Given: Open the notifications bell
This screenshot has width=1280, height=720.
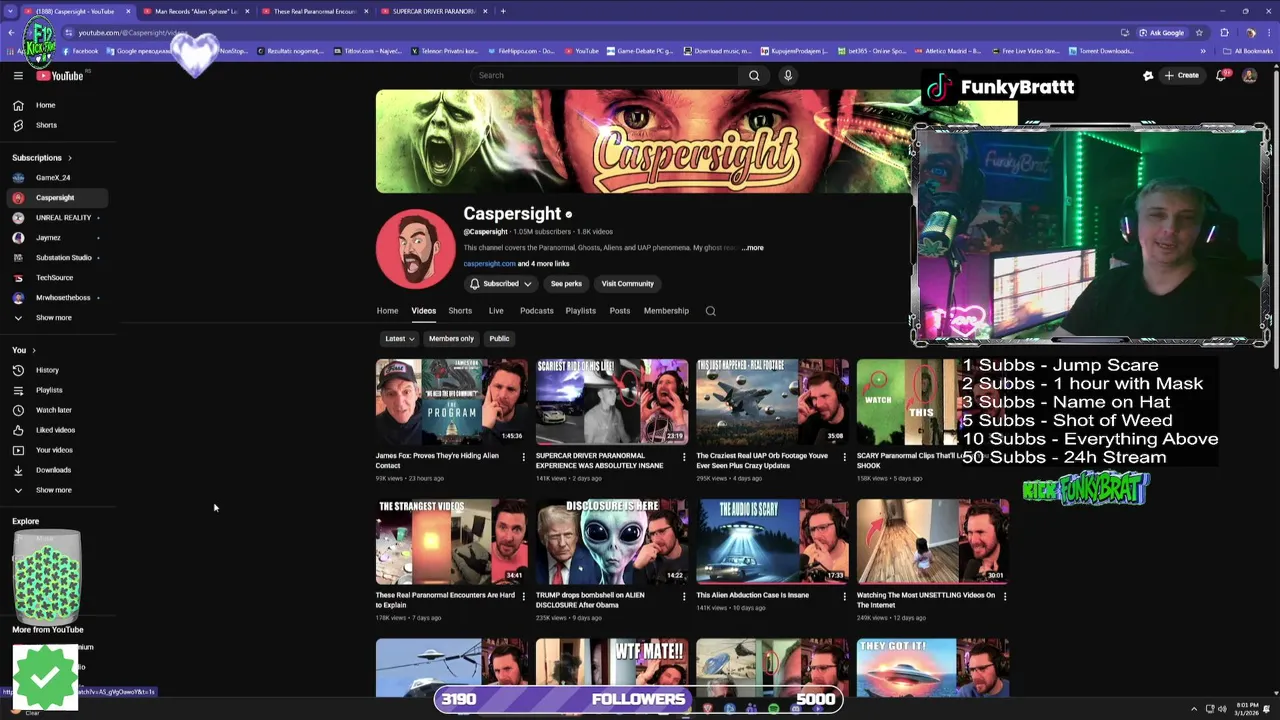Looking at the screenshot, I should [x=1221, y=75].
